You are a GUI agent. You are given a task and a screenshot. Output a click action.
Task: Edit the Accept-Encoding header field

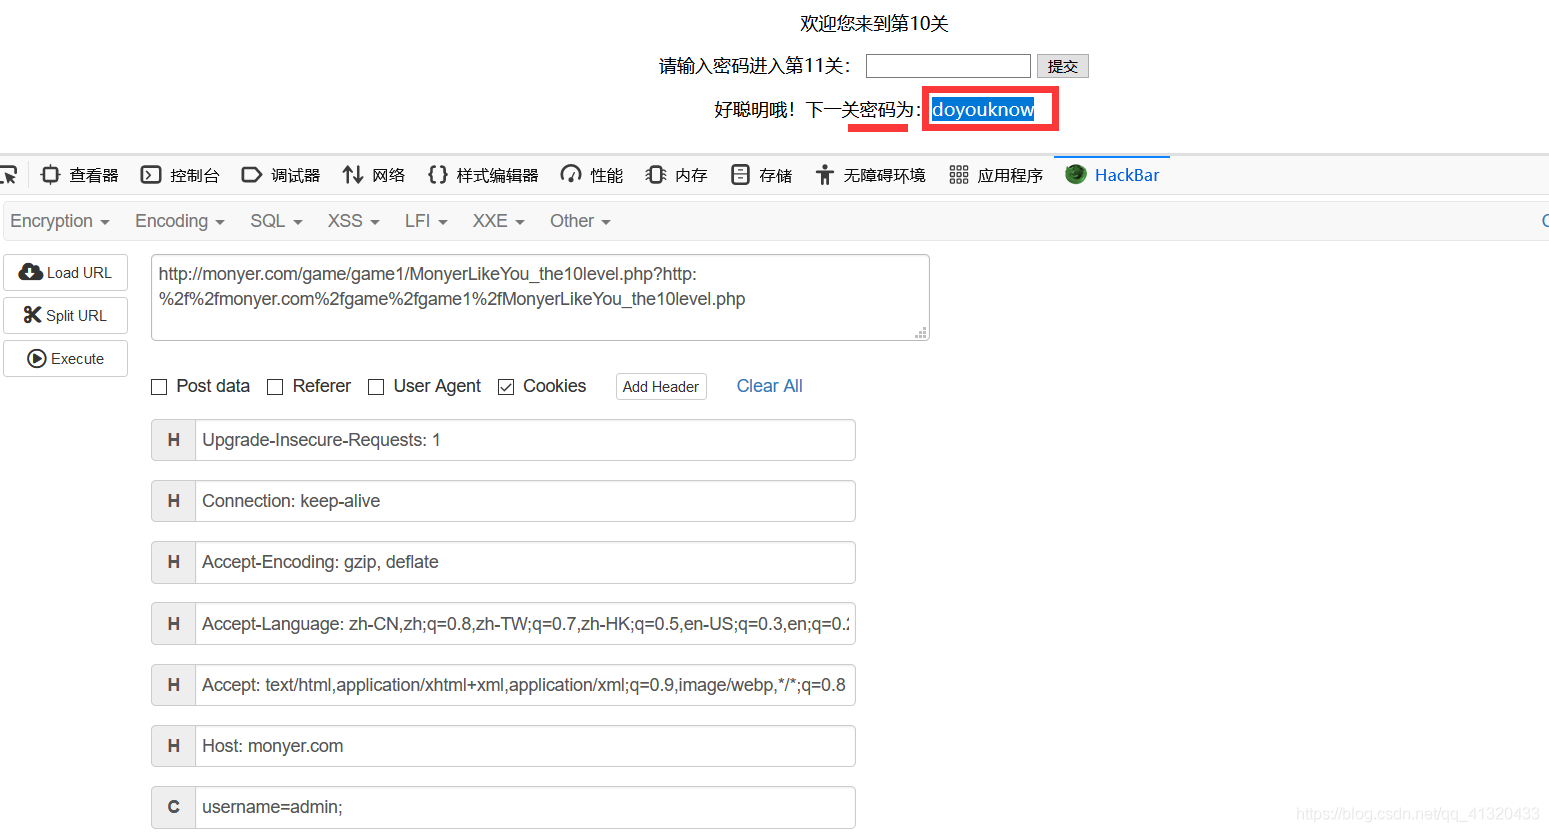point(525,562)
